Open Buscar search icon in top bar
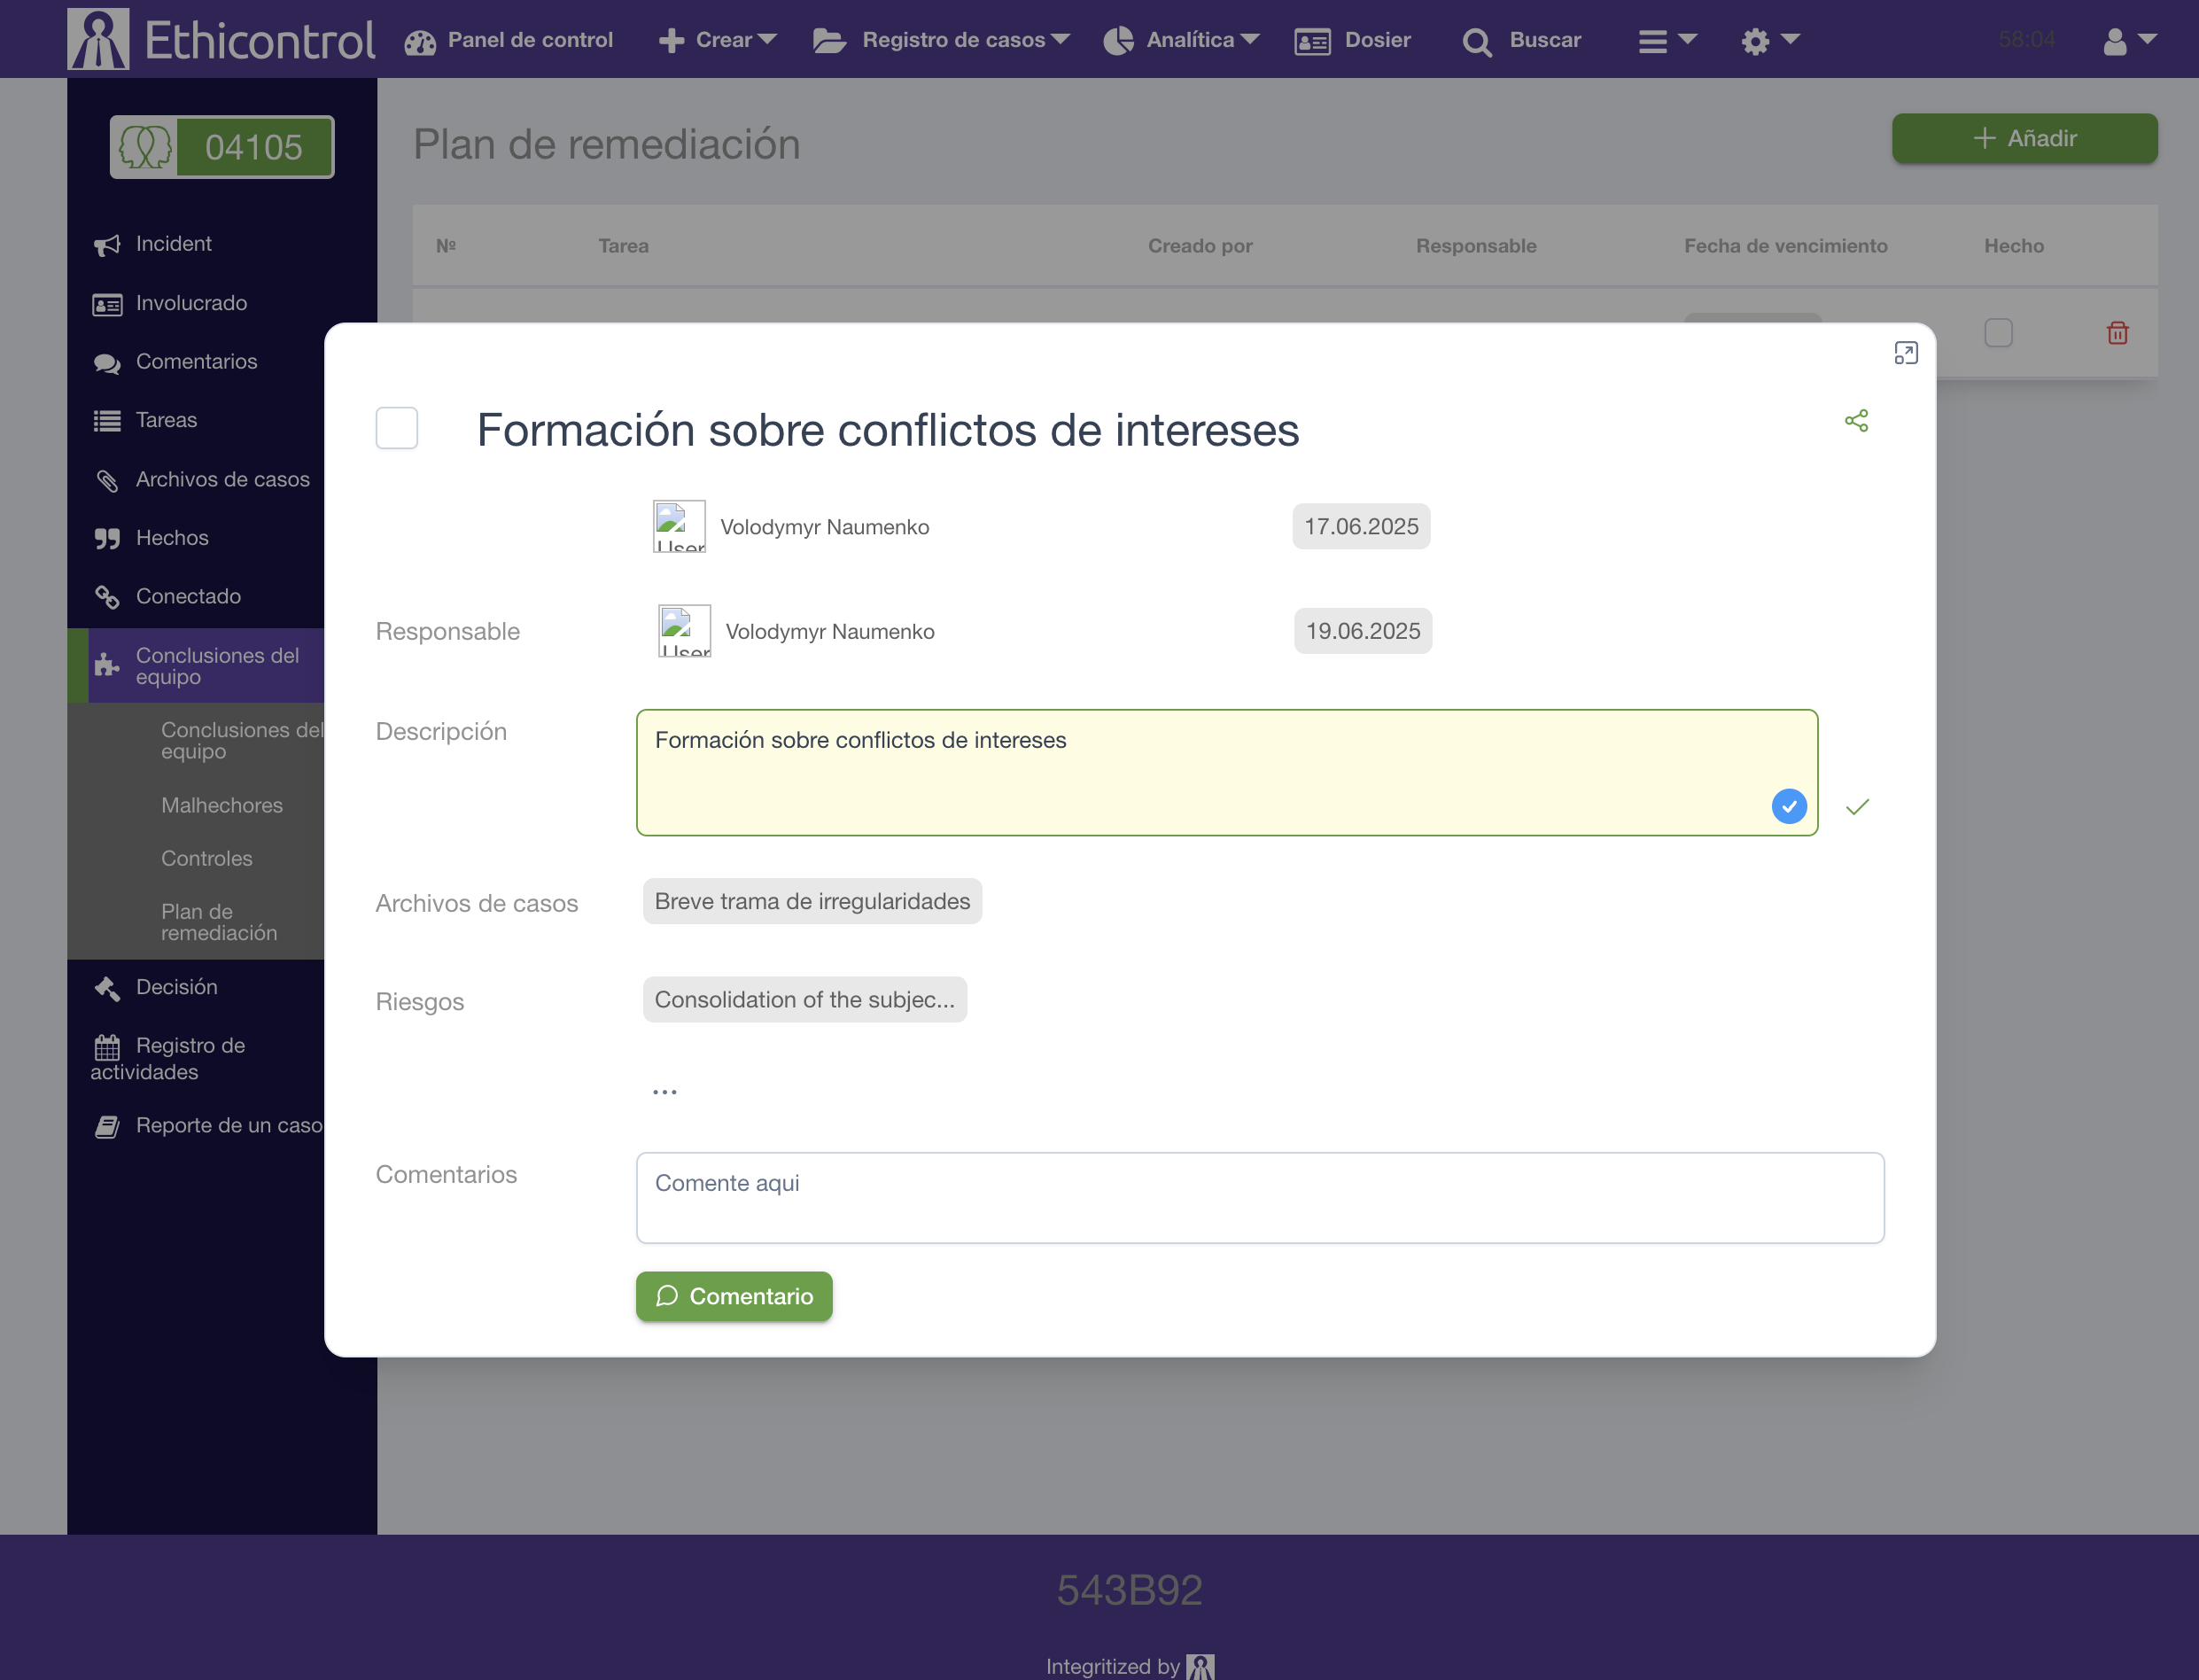 pyautogui.click(x=1477, y=41)
